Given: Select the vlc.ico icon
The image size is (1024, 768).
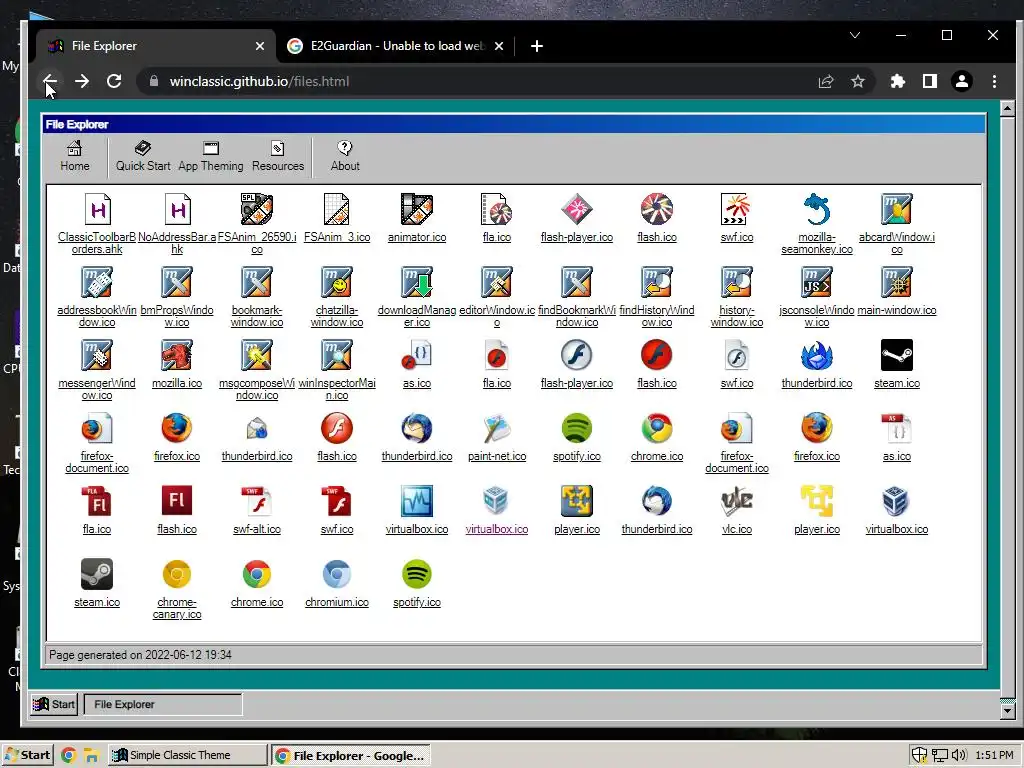Looking at the screenshot, I should pos(737,502).
